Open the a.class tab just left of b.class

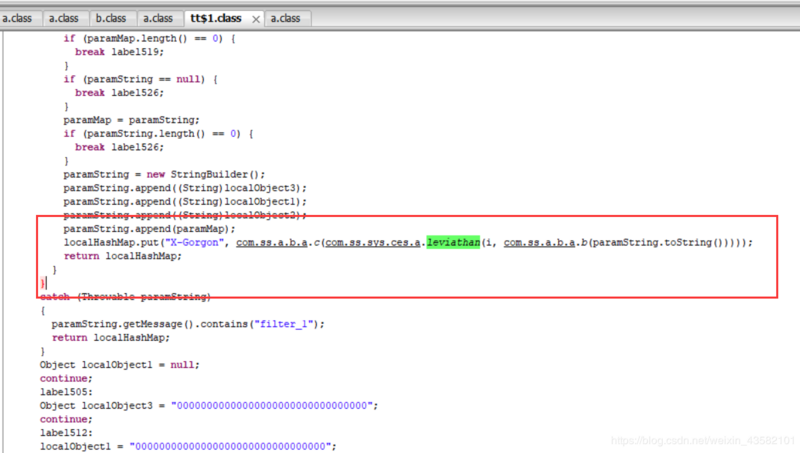(x=64, y=18)
